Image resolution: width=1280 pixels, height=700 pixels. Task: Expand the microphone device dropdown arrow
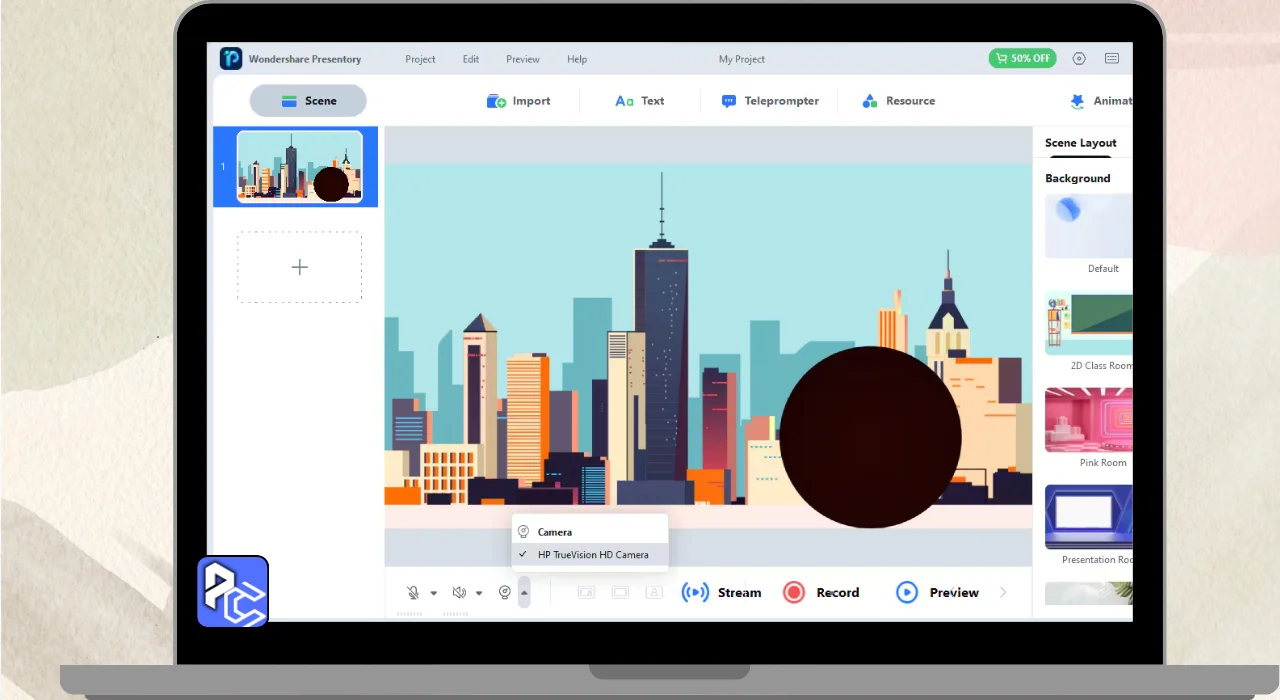(x=433, y=593)
